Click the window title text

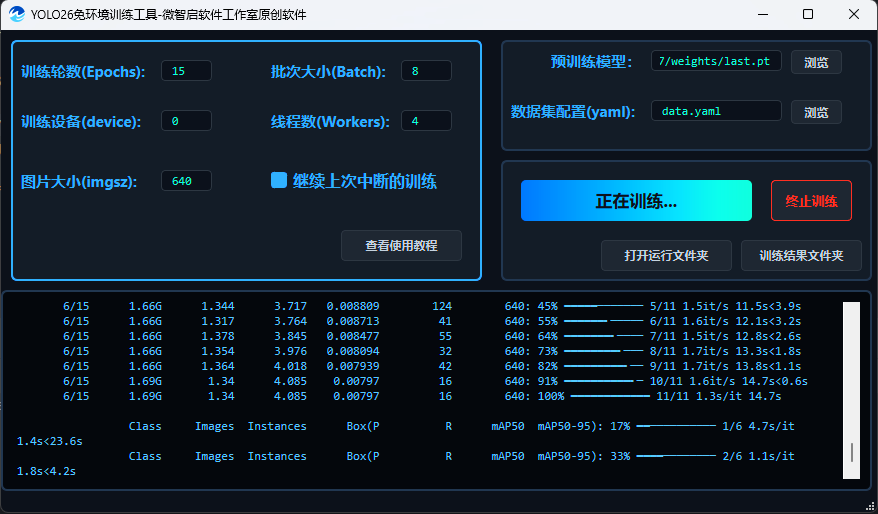(x=169, y=15)
